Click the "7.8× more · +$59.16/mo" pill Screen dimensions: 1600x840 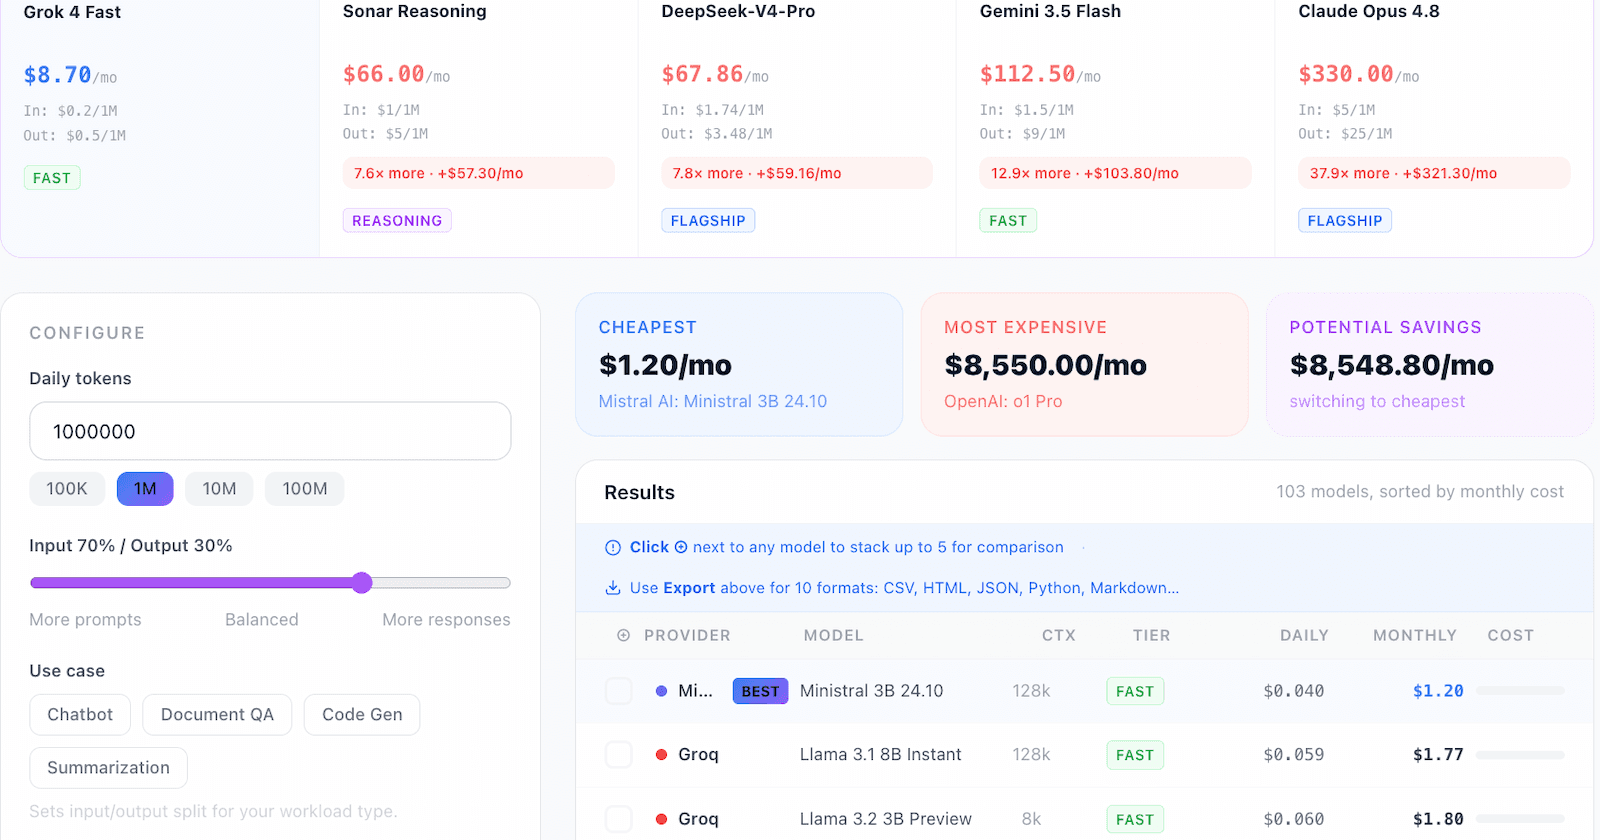[x=797, y=173]
